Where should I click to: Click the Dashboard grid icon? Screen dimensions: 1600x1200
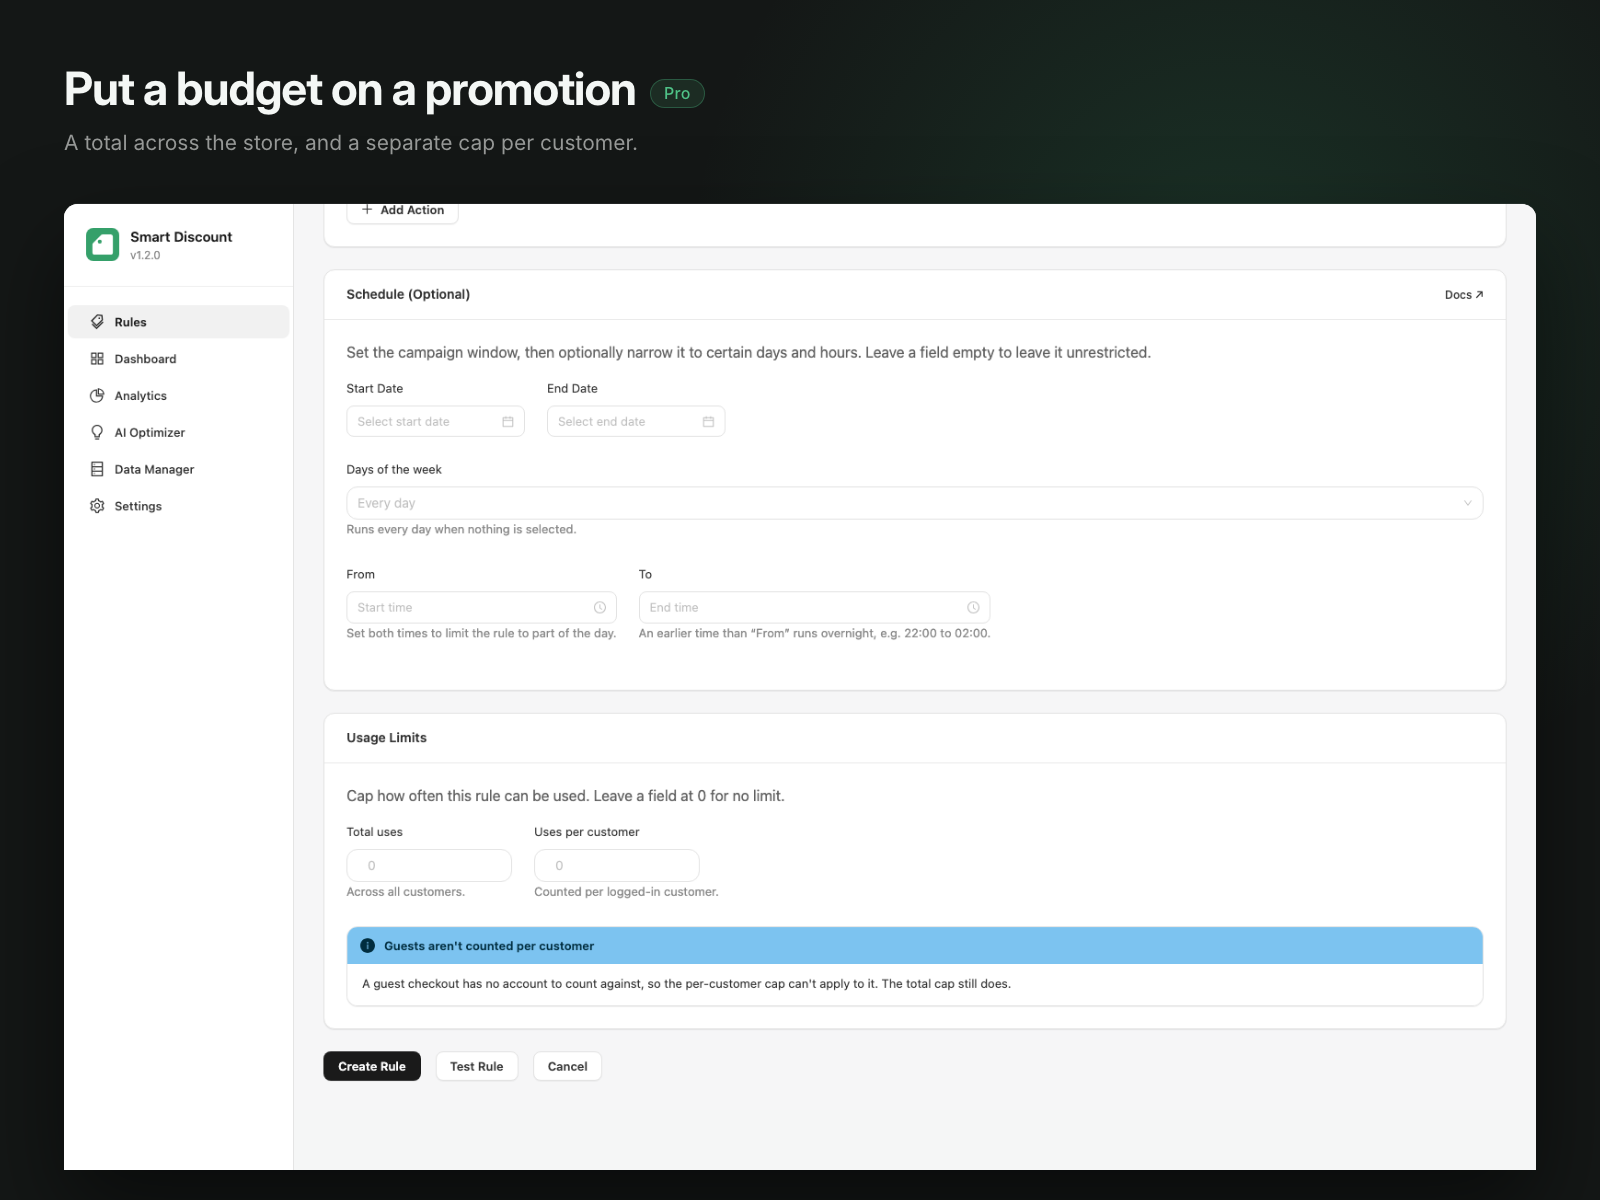click(97, 359)
